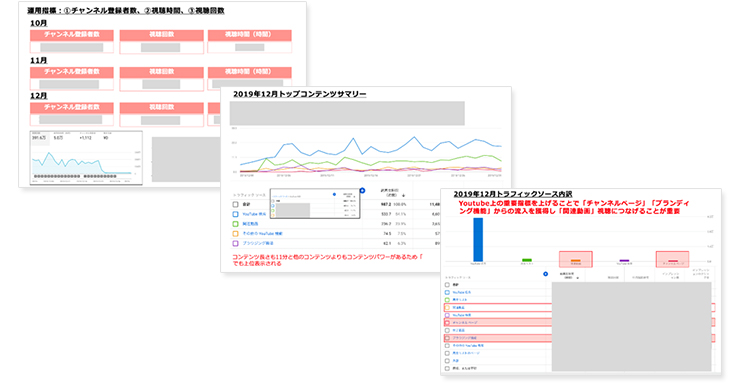
Task: Select the 10月 チャンネル登録者数 header
Action: point(72,35)
